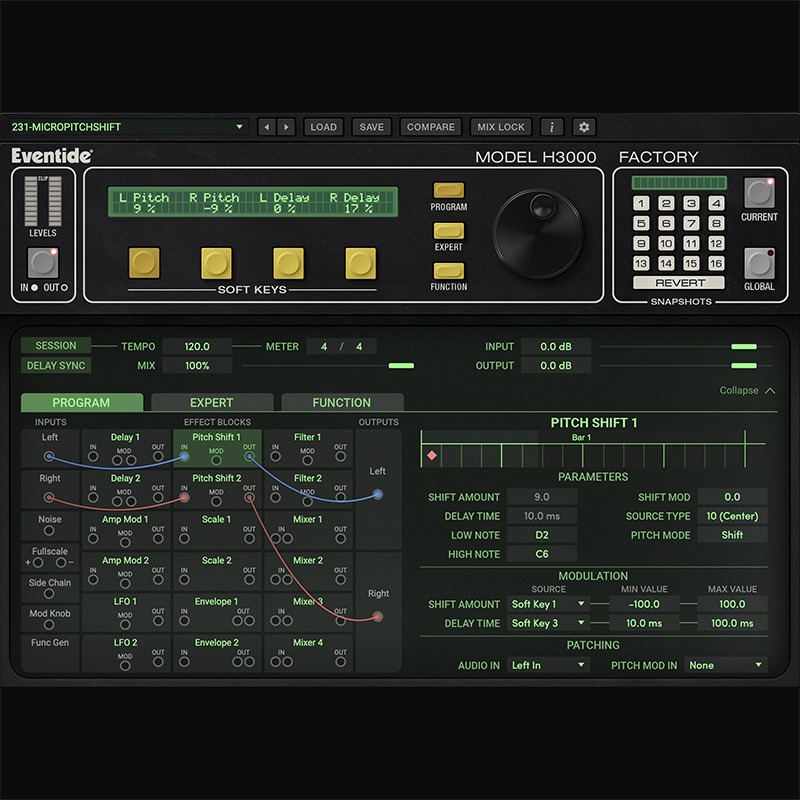This screenshot has width=800, height=800.
Task: Click the red diamond timeline marker
Action: point(432,455)
